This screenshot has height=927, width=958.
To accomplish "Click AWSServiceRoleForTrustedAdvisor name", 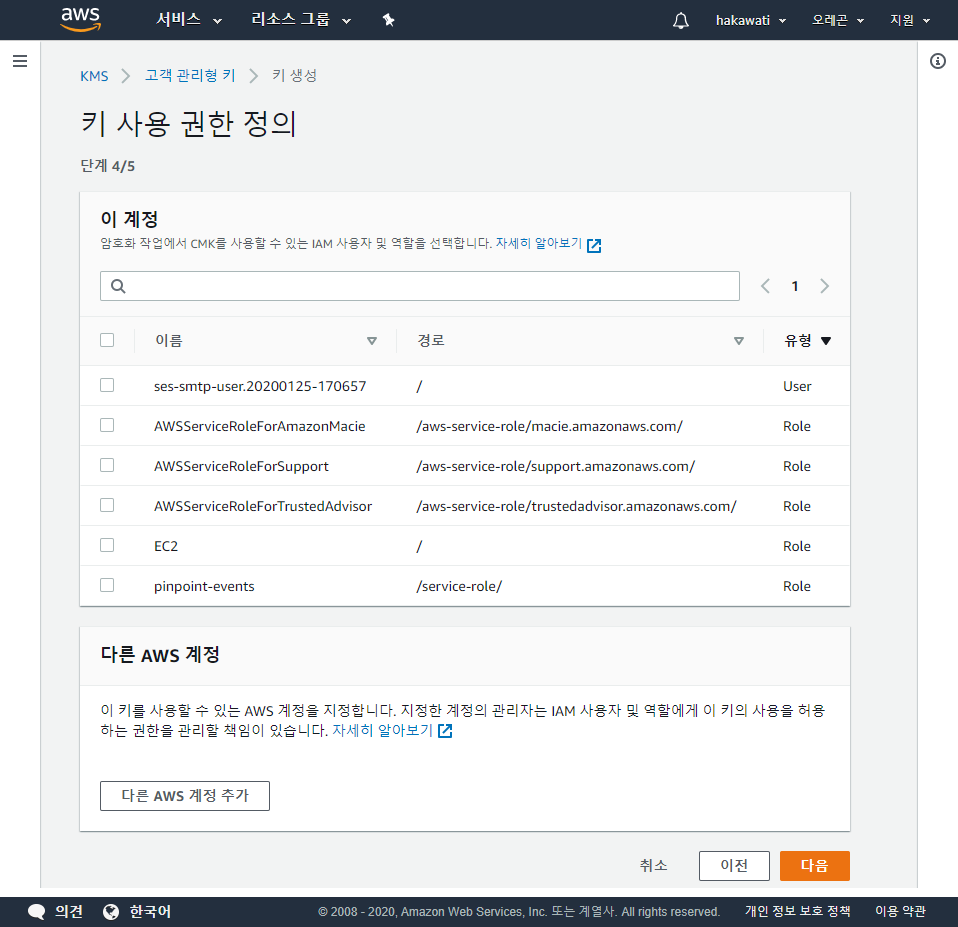I will click(263, 506).
